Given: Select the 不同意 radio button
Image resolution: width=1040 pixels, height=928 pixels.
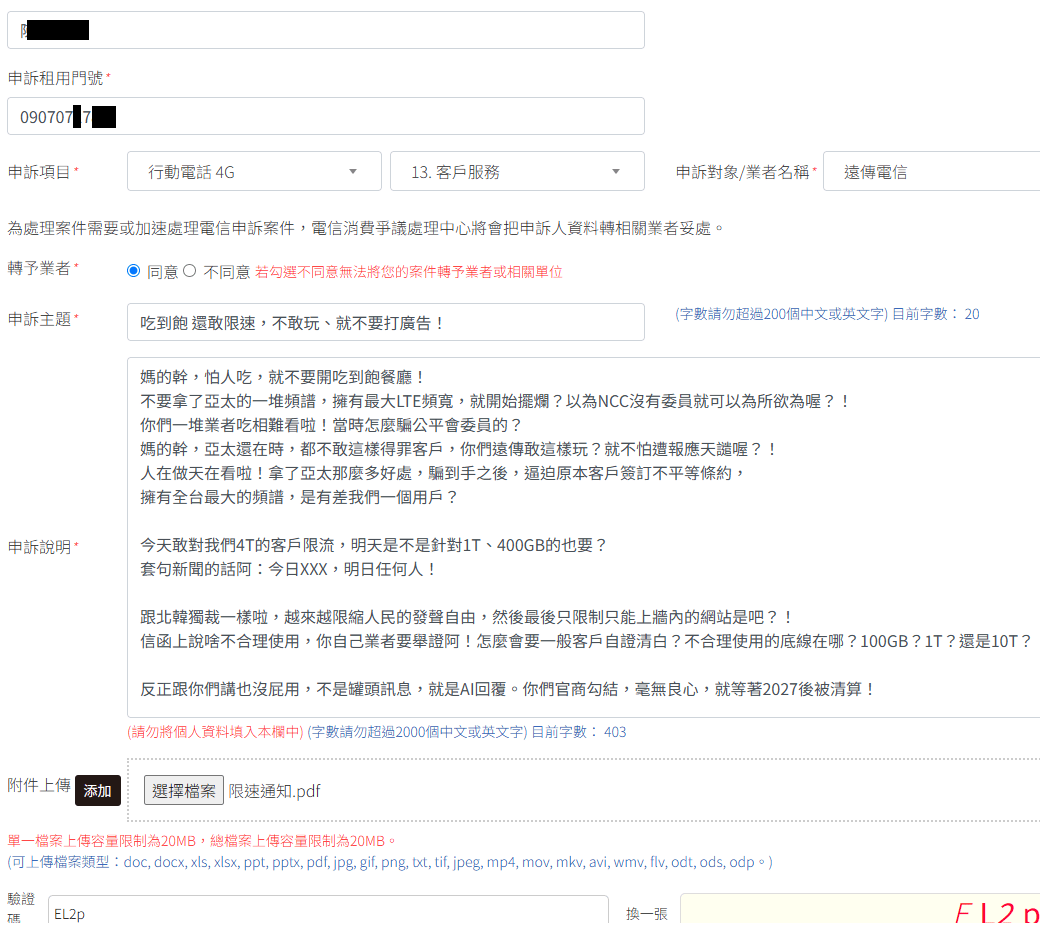Looking at the screenshot, I should 190,271.
